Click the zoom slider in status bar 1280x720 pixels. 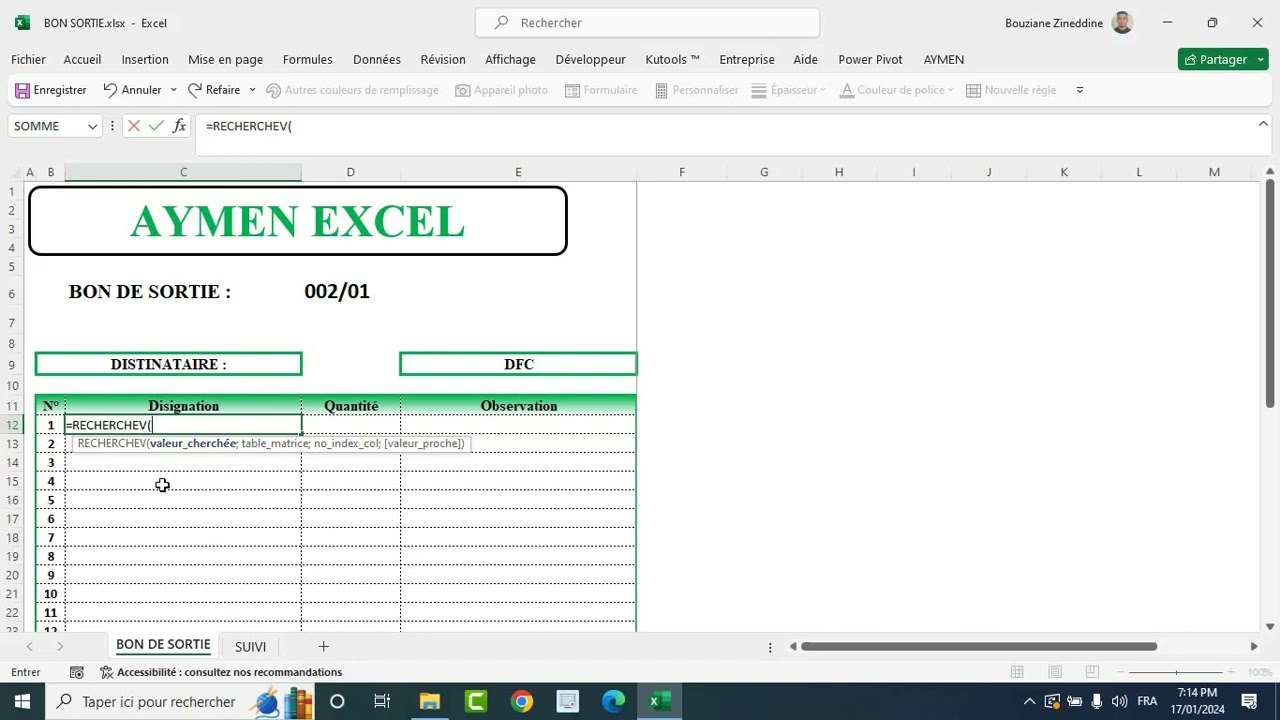[1176, 672]
